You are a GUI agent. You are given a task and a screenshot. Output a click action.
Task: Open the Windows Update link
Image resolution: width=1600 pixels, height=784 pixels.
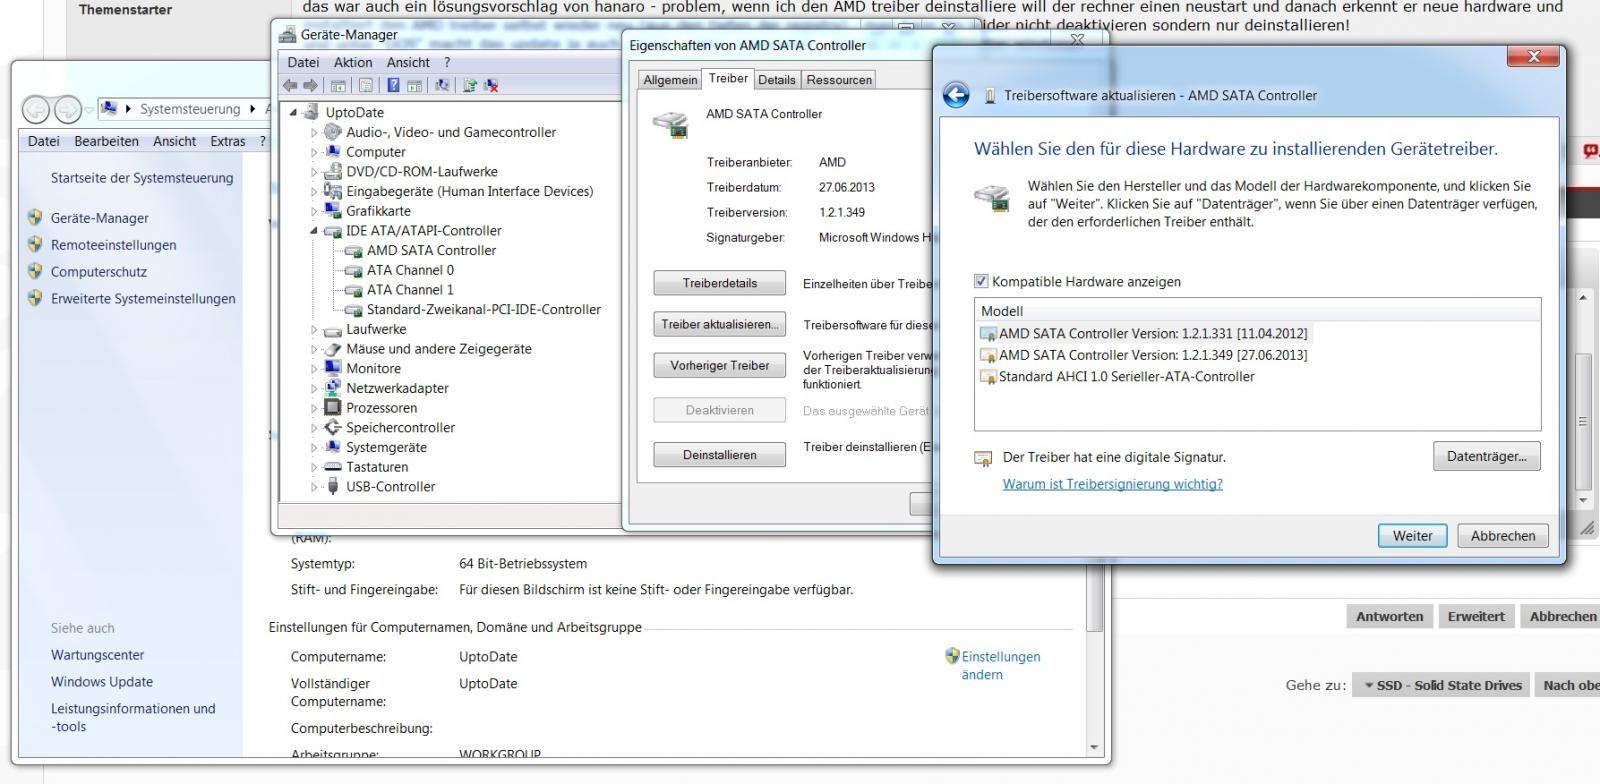[x=102, y=682]
